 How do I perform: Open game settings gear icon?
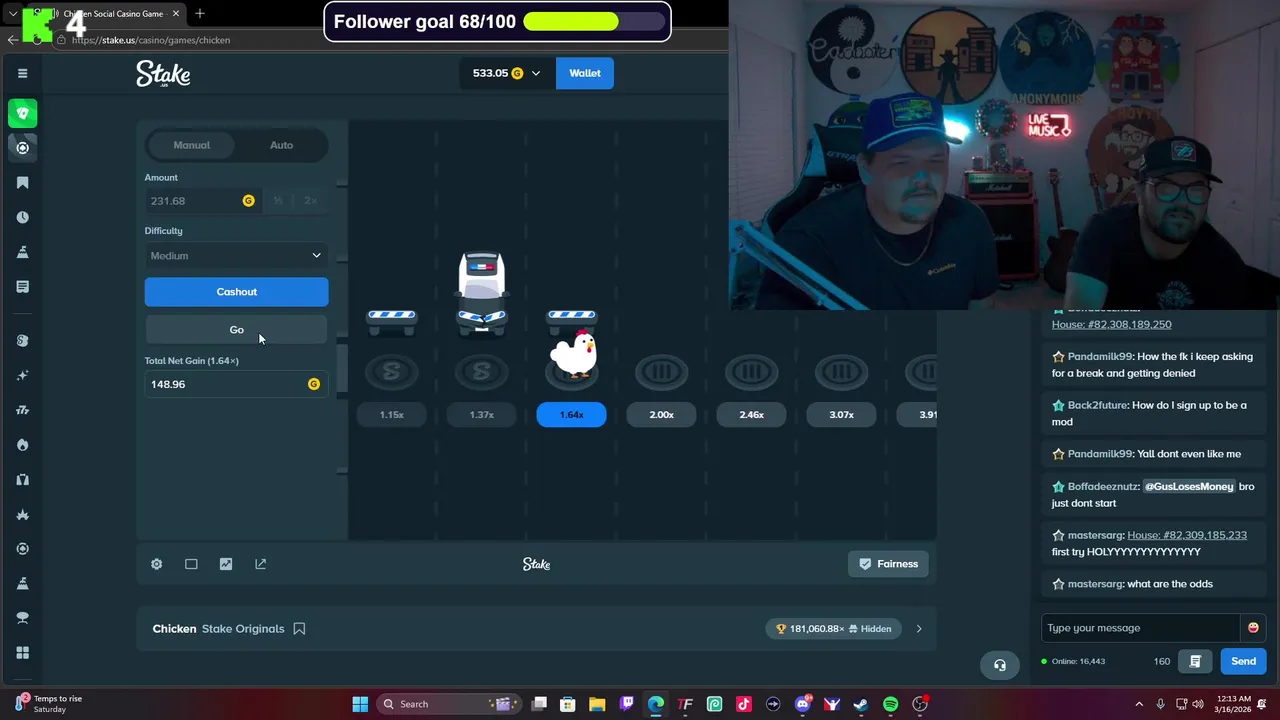tap(156, 564)
